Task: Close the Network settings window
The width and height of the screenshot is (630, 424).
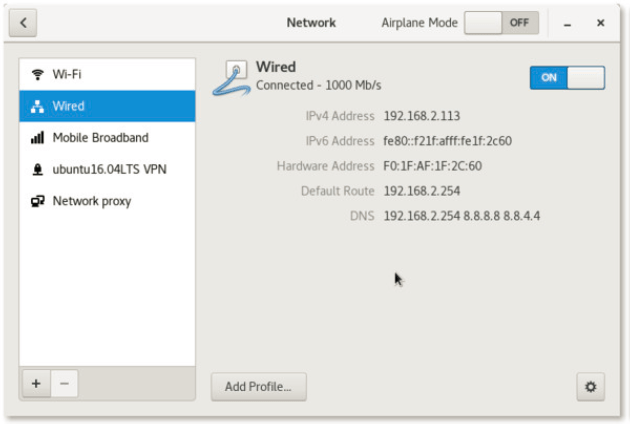Action: (x=600, y=22)
